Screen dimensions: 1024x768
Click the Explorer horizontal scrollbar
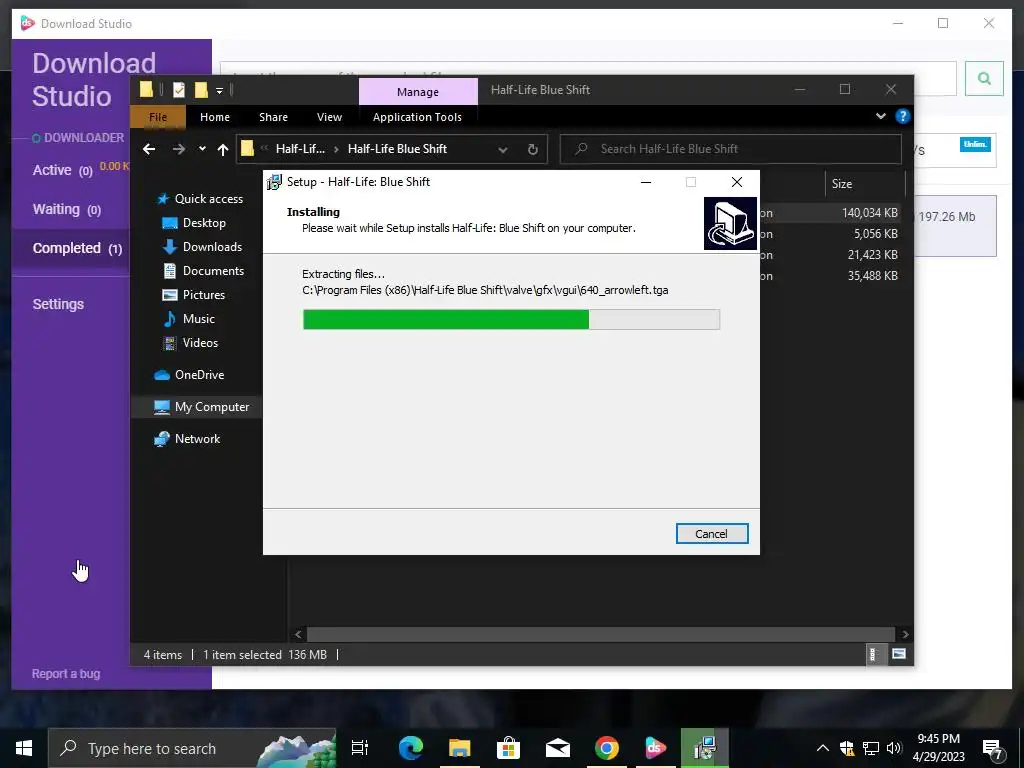(x=600, y=634)
